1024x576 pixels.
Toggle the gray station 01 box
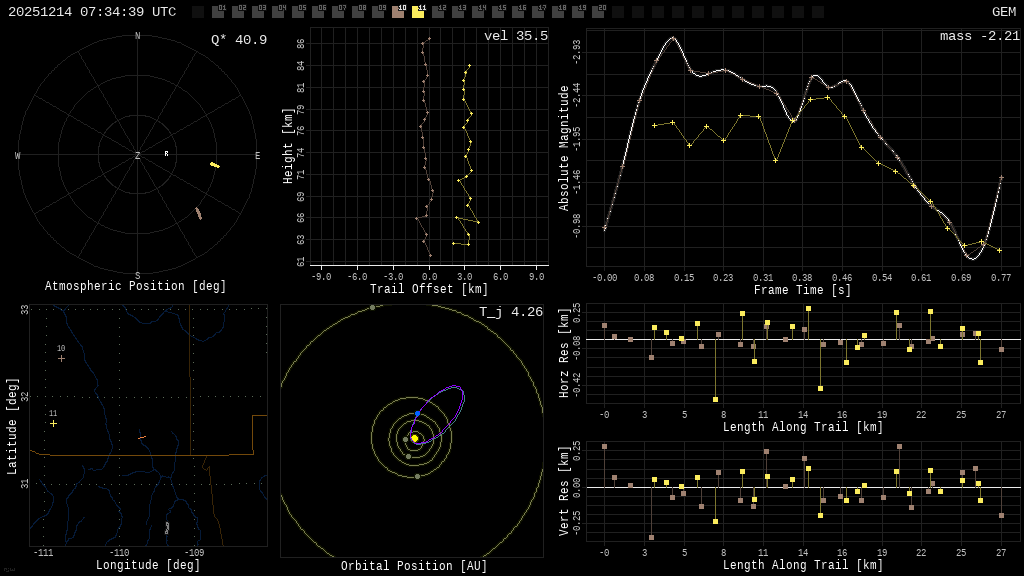click(218, 12)
